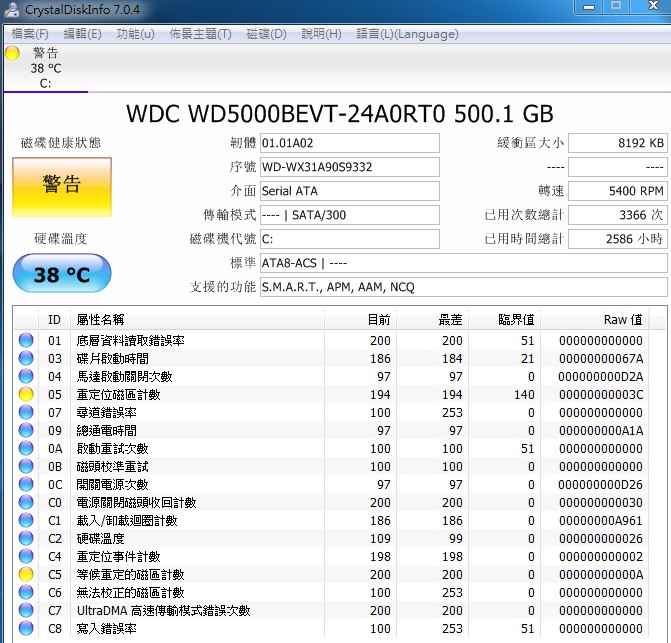Screen dimensions: 671x643
Task: Click the power on count field 3366 次
Action: pyautogui.click(x=618, y=215)
